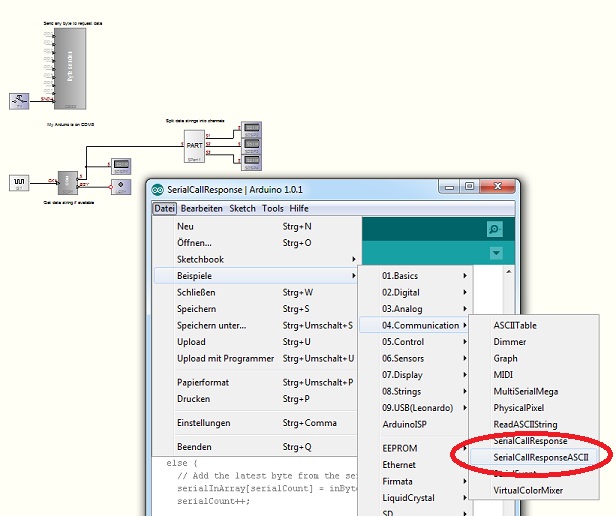
Task: Choose Drucken menu entry
Action: (255, 399)
